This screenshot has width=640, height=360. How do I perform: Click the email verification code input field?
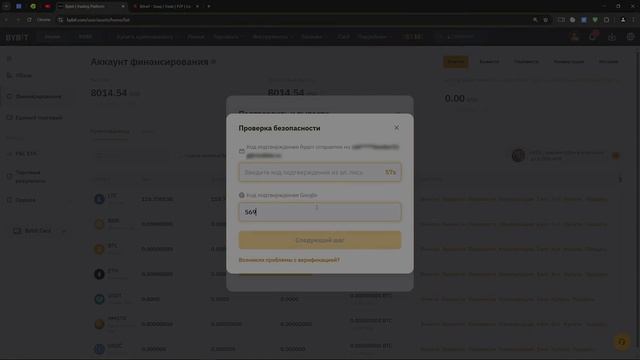(x=320, y=172)
